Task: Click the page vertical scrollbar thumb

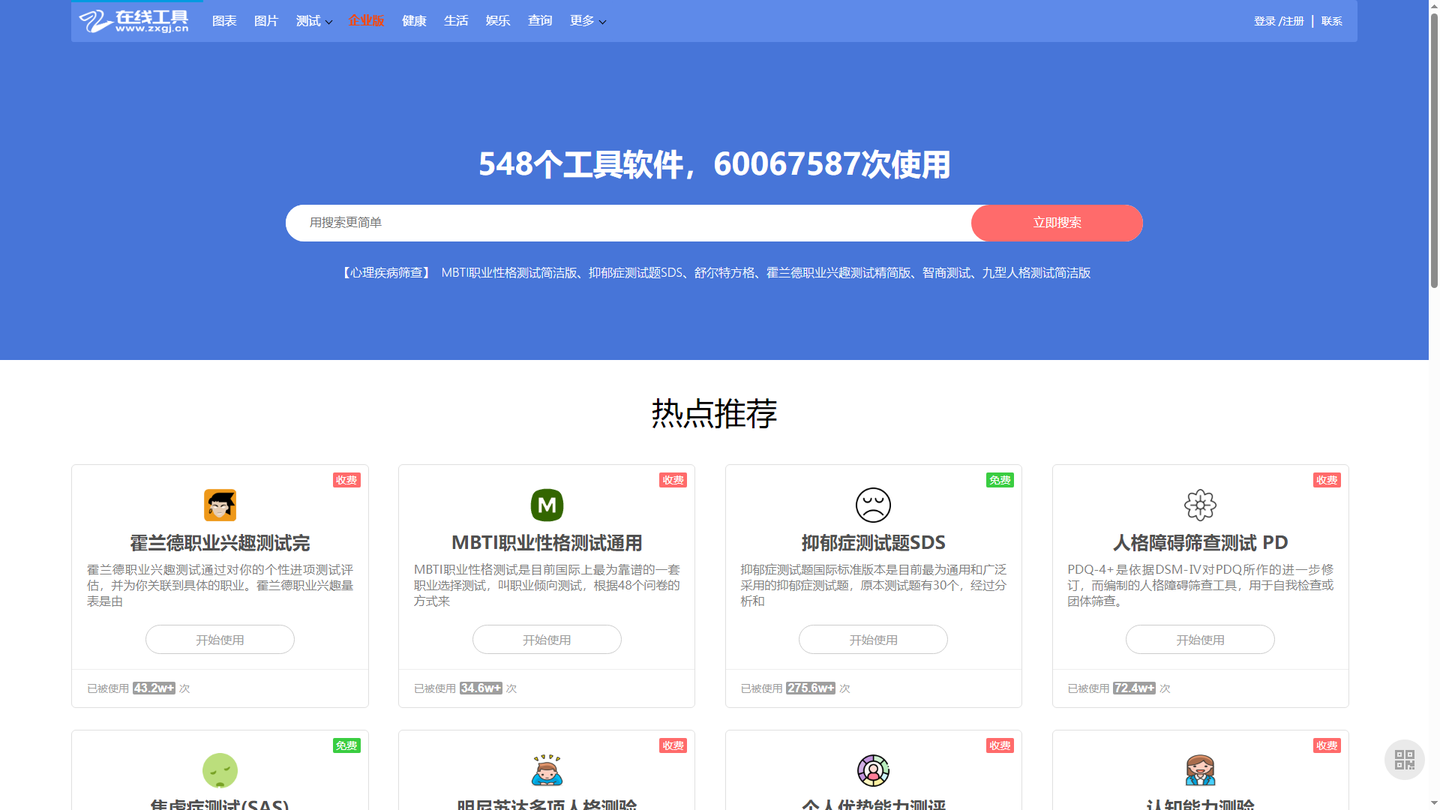Action: 1434,150
